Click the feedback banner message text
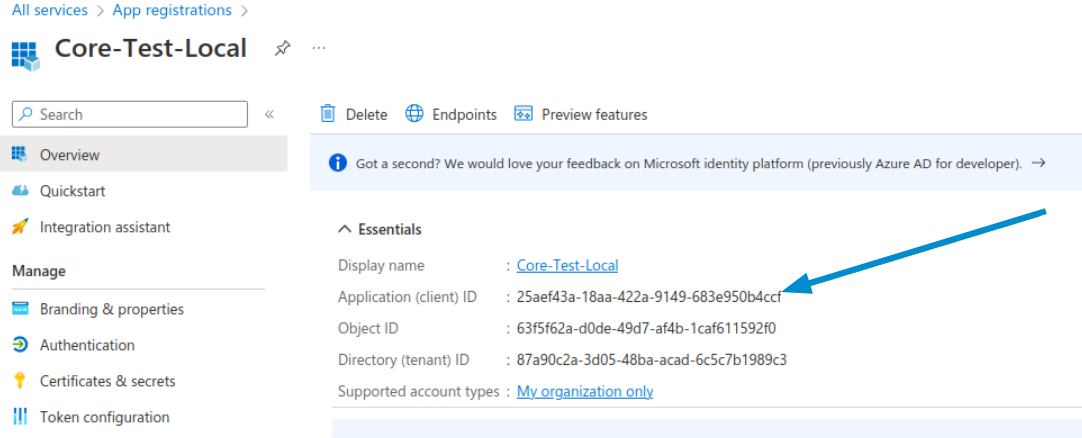 688,164
